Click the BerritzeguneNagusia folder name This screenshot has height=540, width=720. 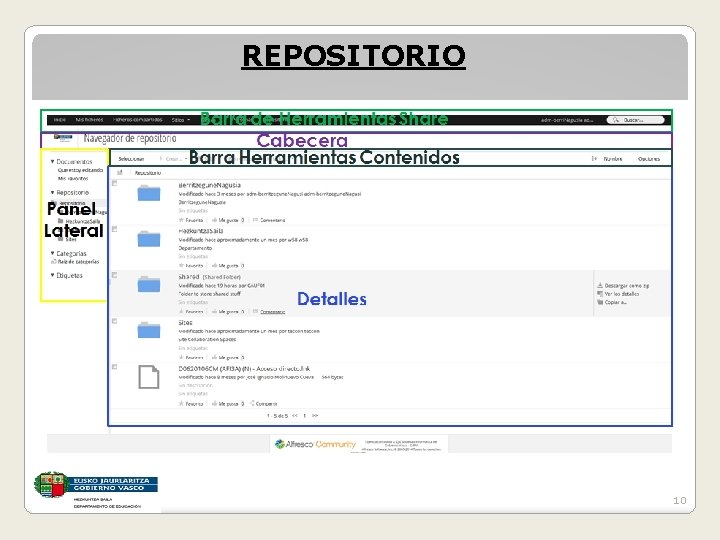point(209,185)
